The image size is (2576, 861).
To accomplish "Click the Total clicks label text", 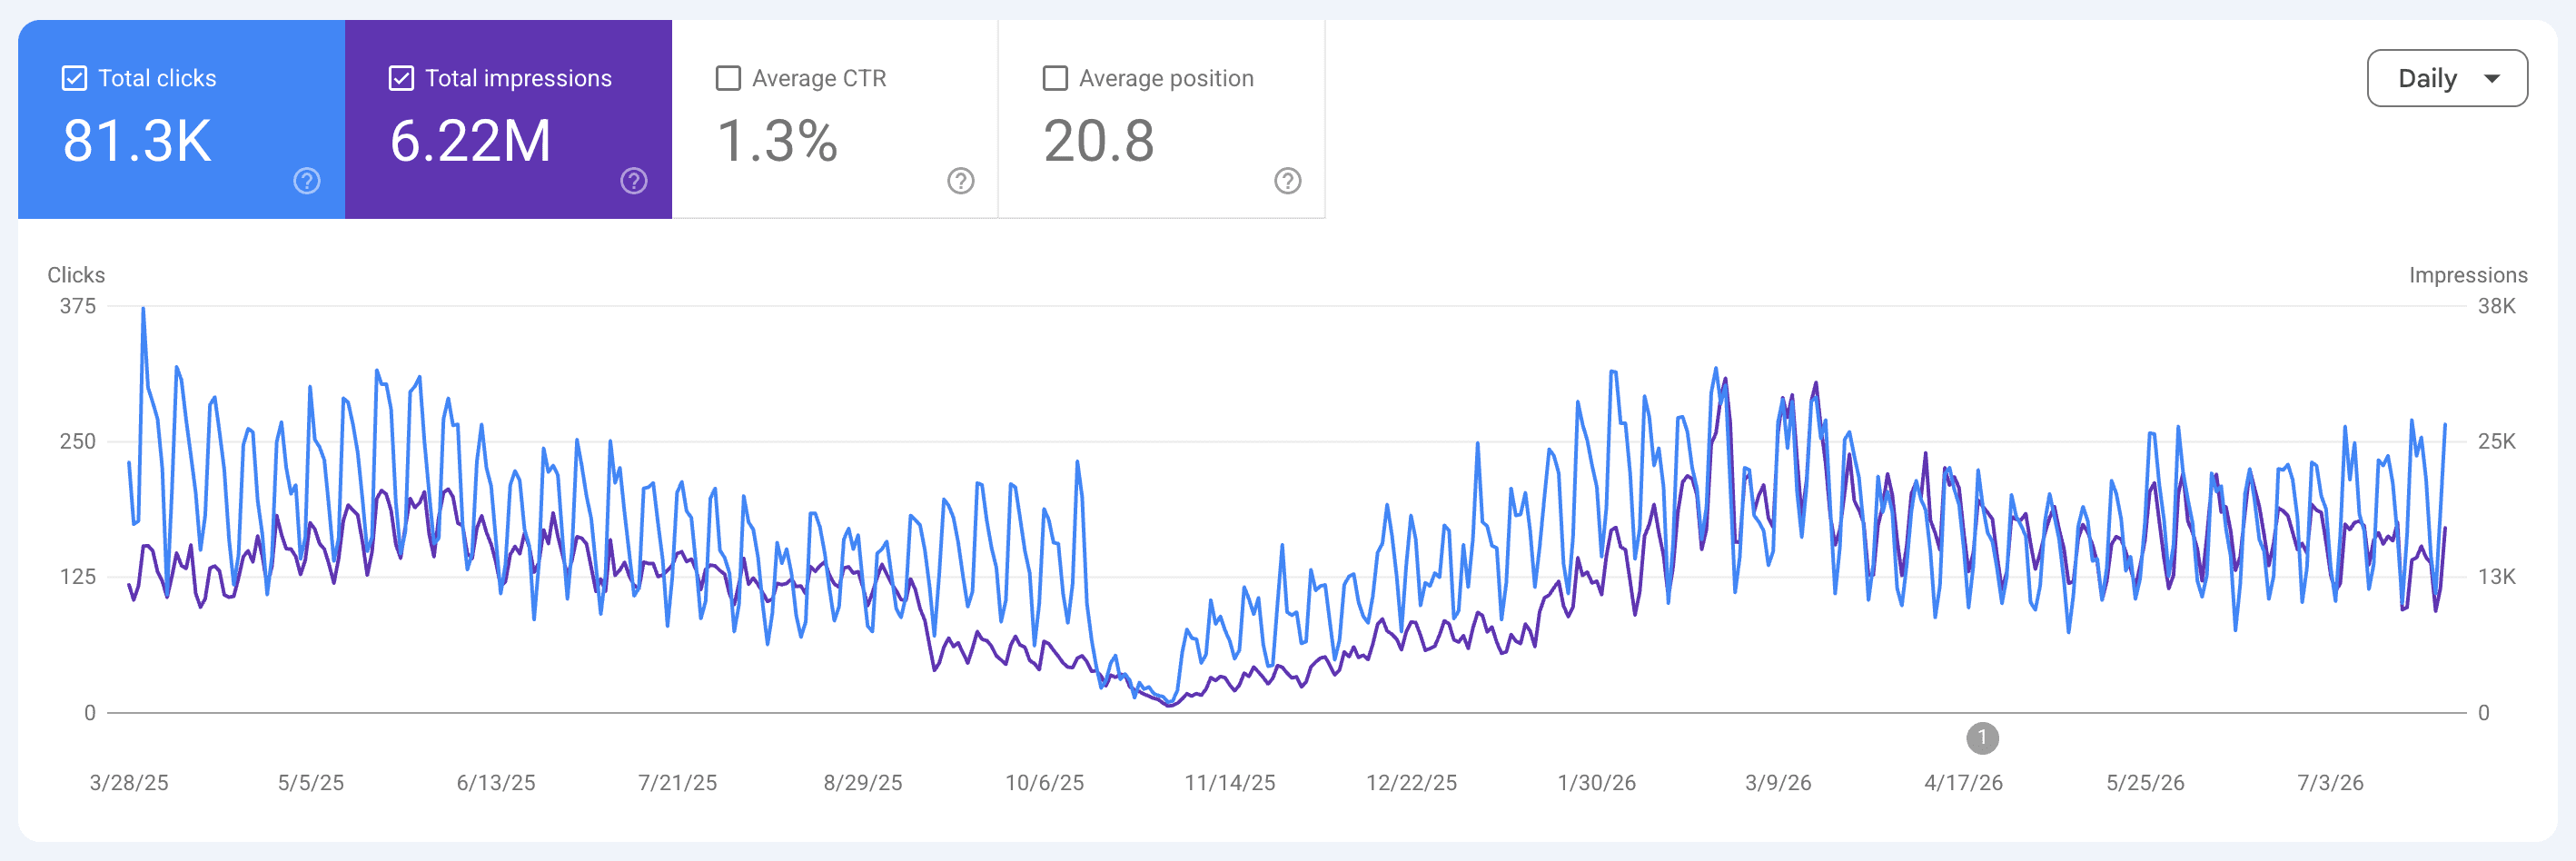I will pos(157,78).
